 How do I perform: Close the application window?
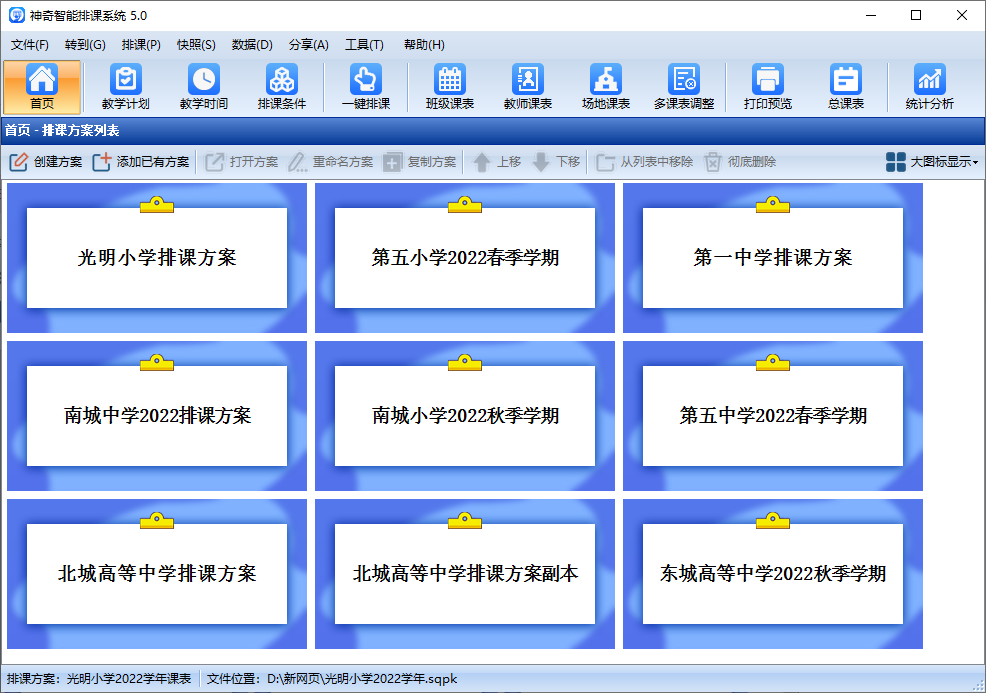click(x=961, y=15)
